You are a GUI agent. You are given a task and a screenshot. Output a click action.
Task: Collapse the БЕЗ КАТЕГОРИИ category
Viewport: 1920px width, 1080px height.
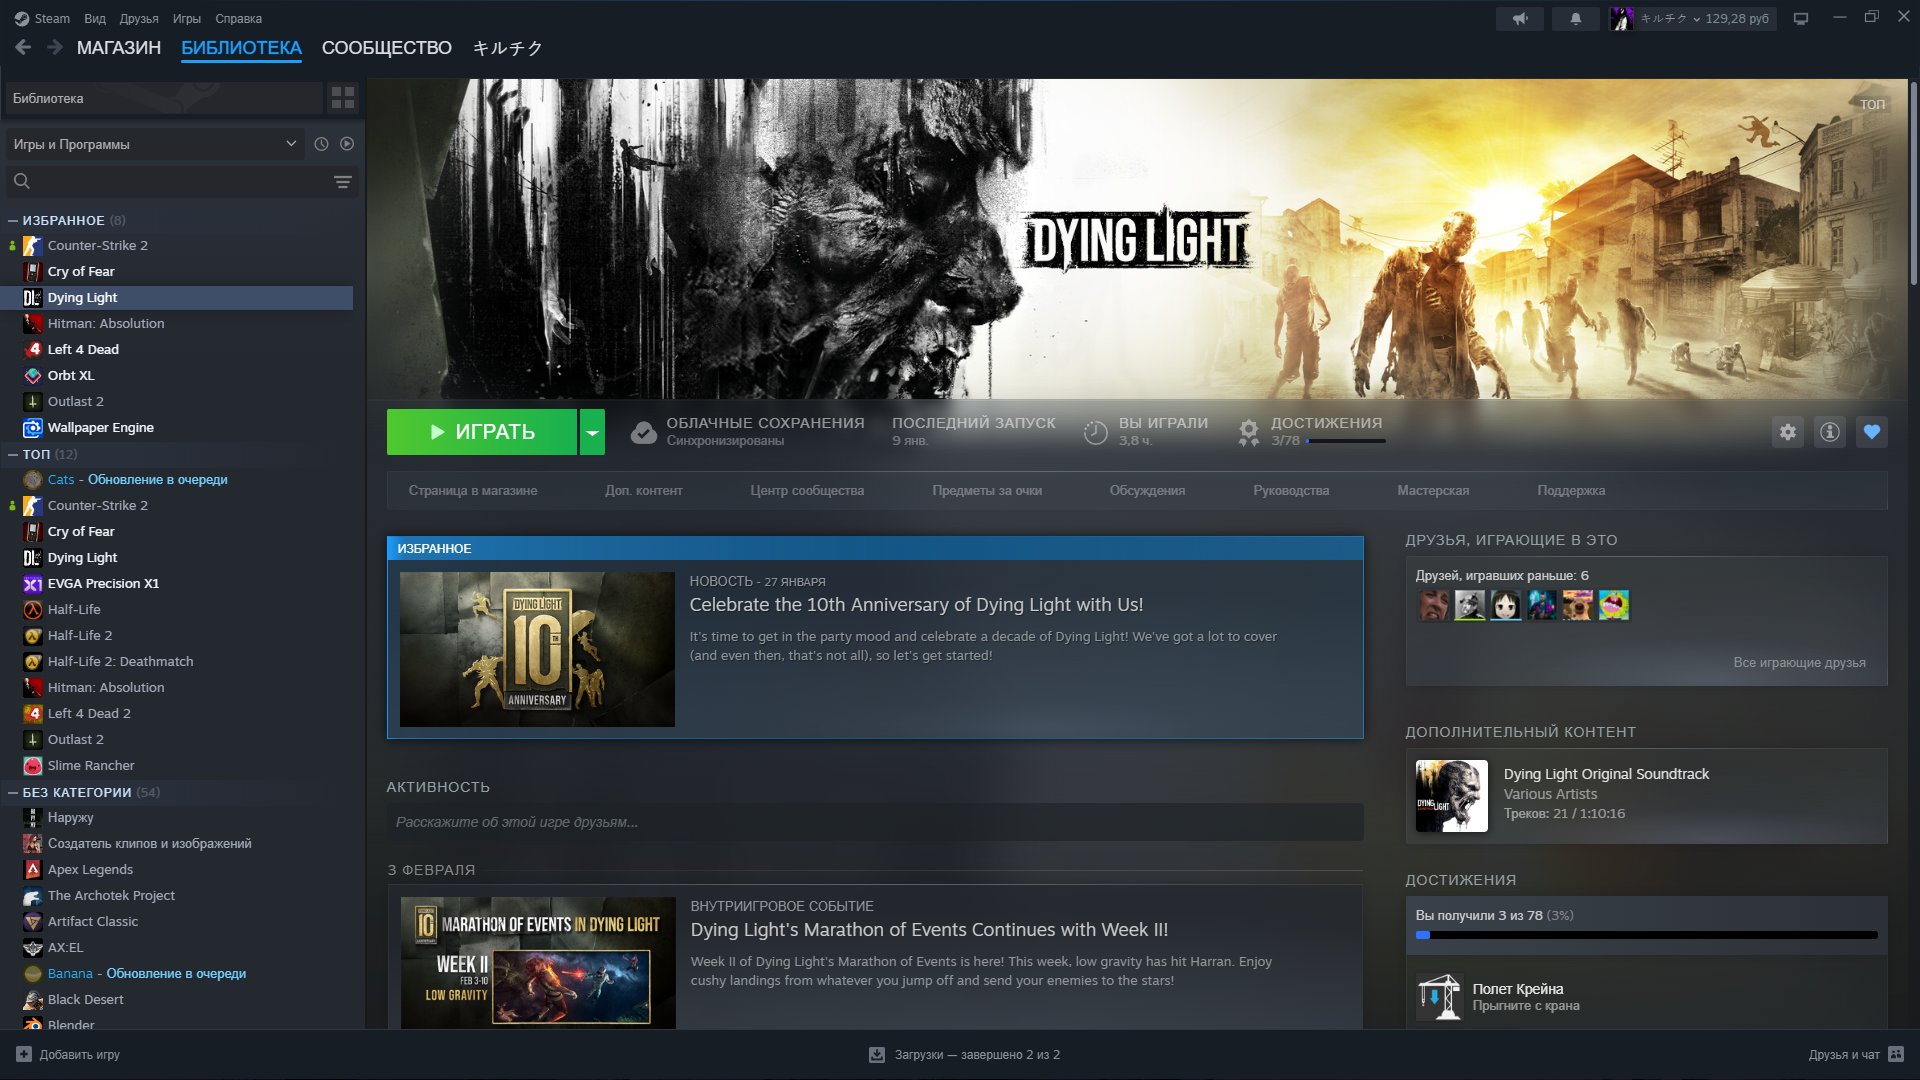click(13, 792)
